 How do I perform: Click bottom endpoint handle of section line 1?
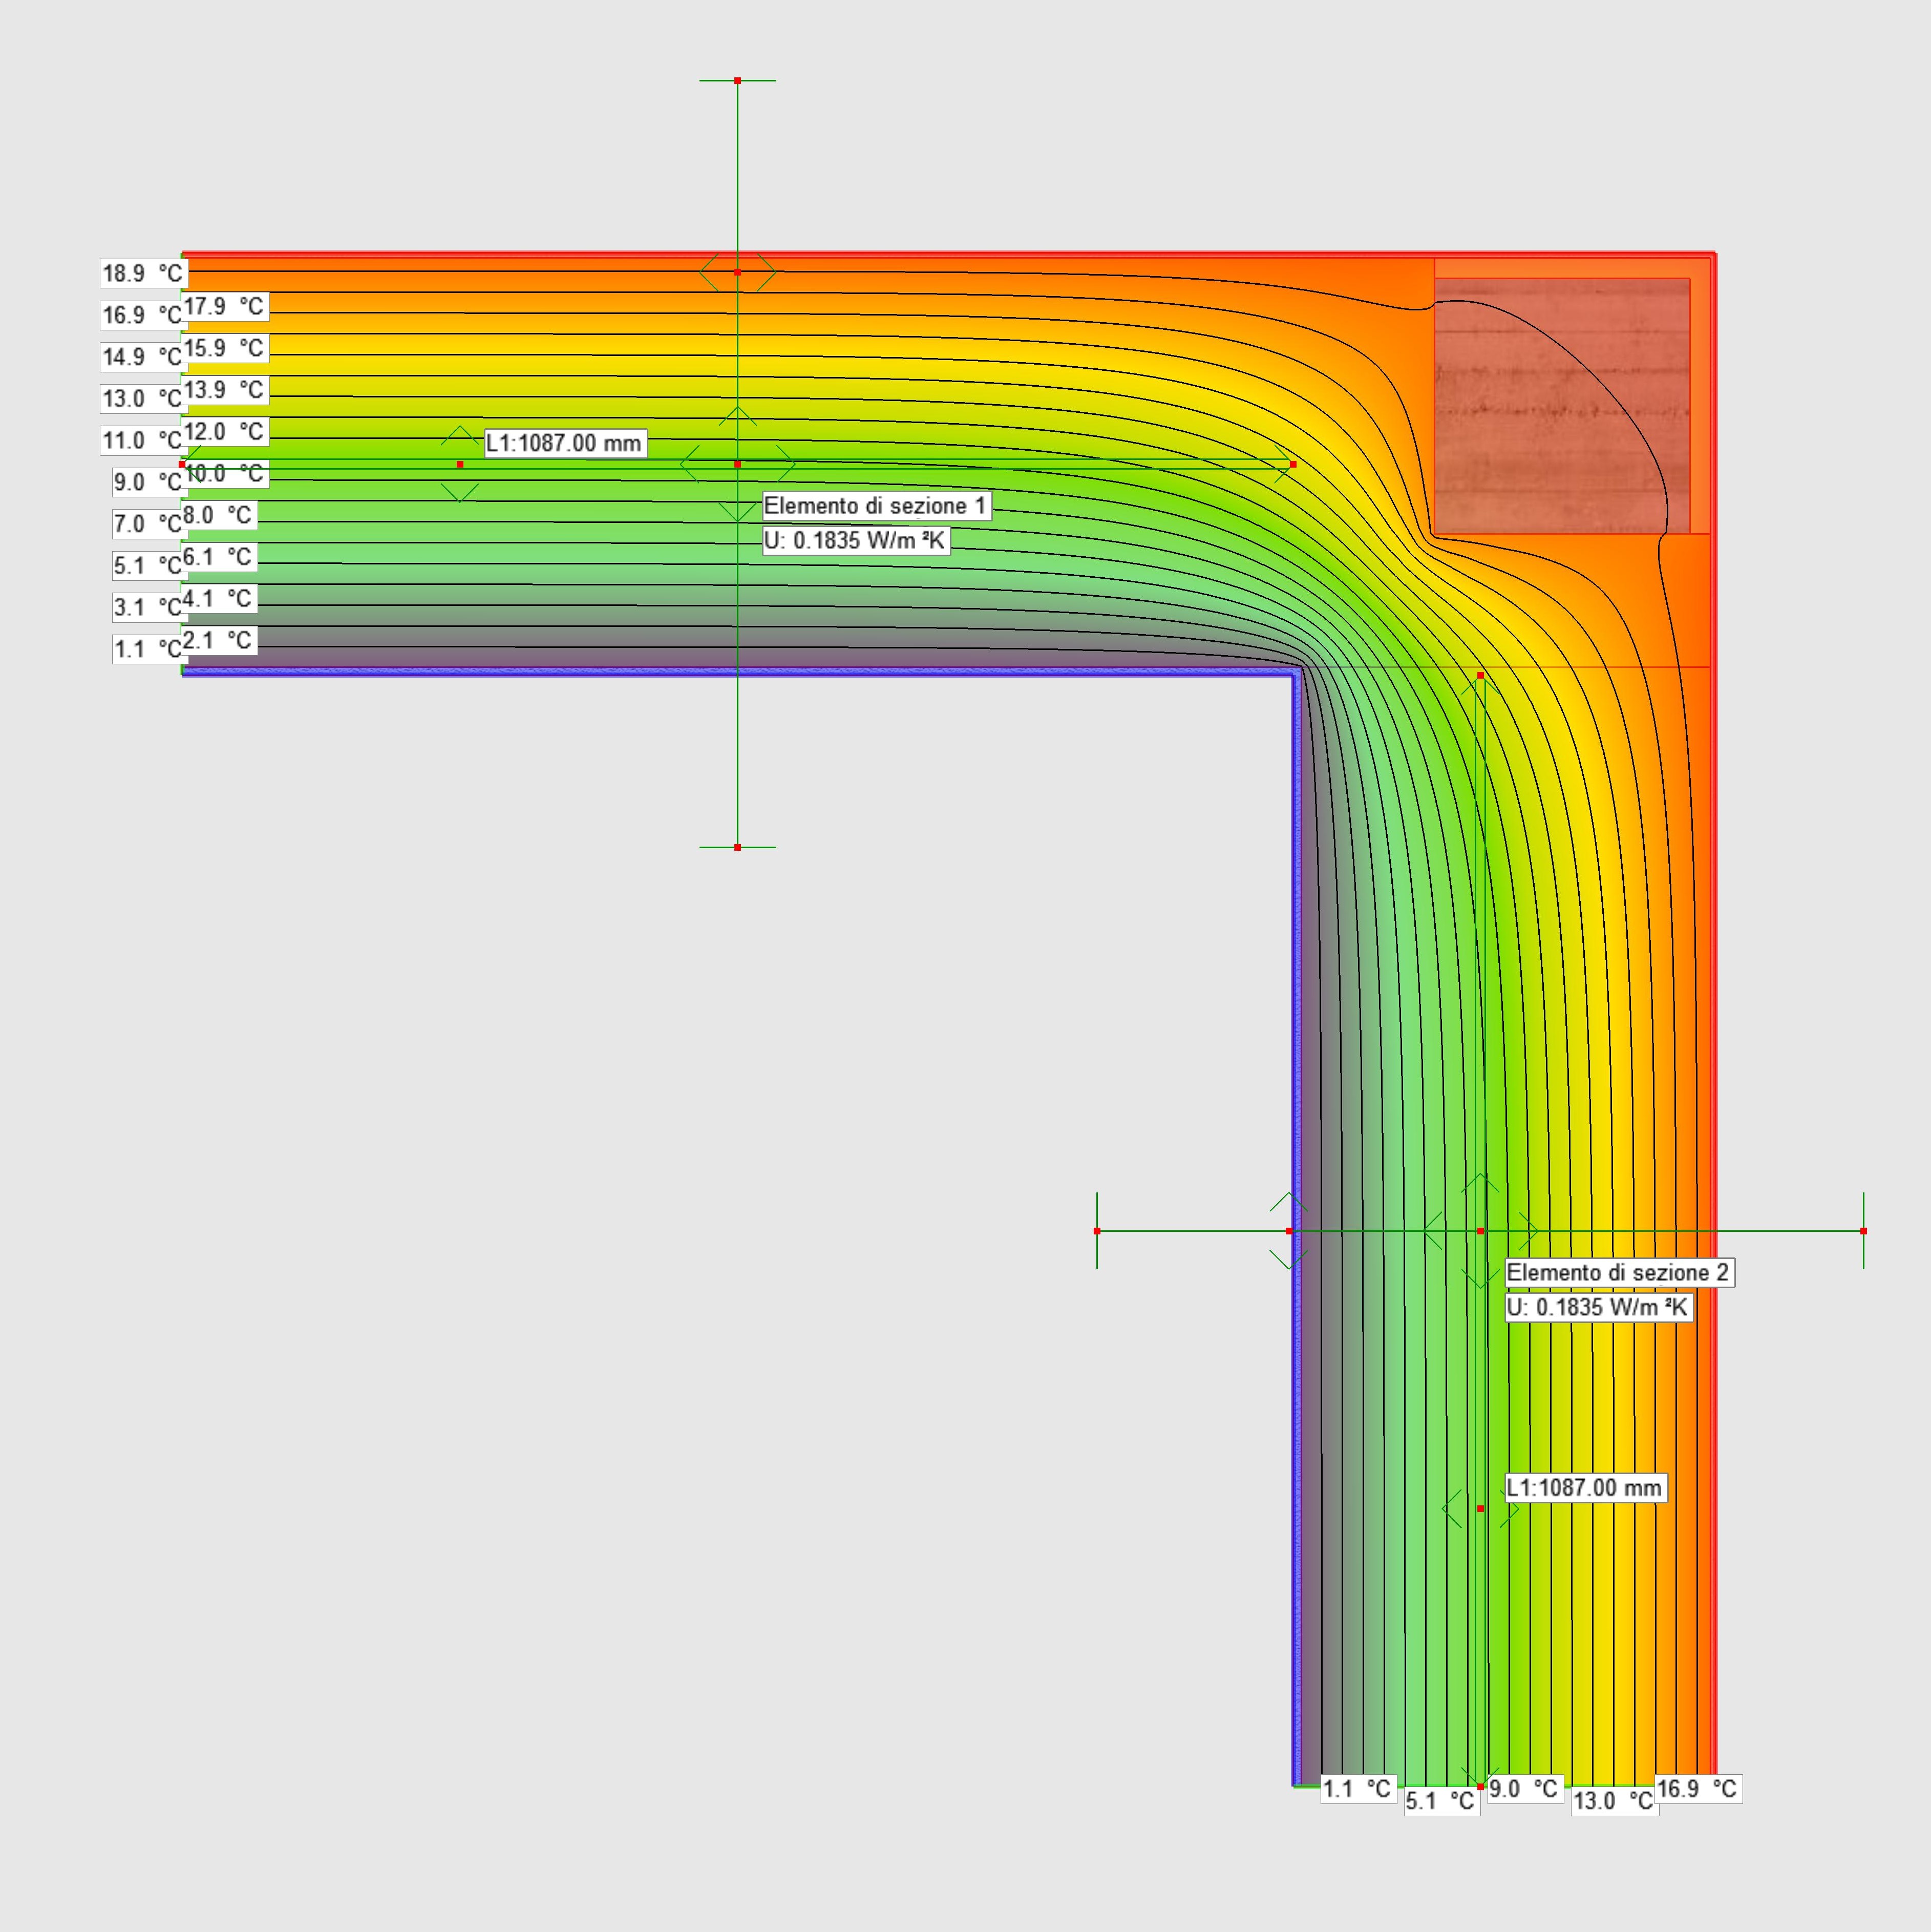click(738, 847)
